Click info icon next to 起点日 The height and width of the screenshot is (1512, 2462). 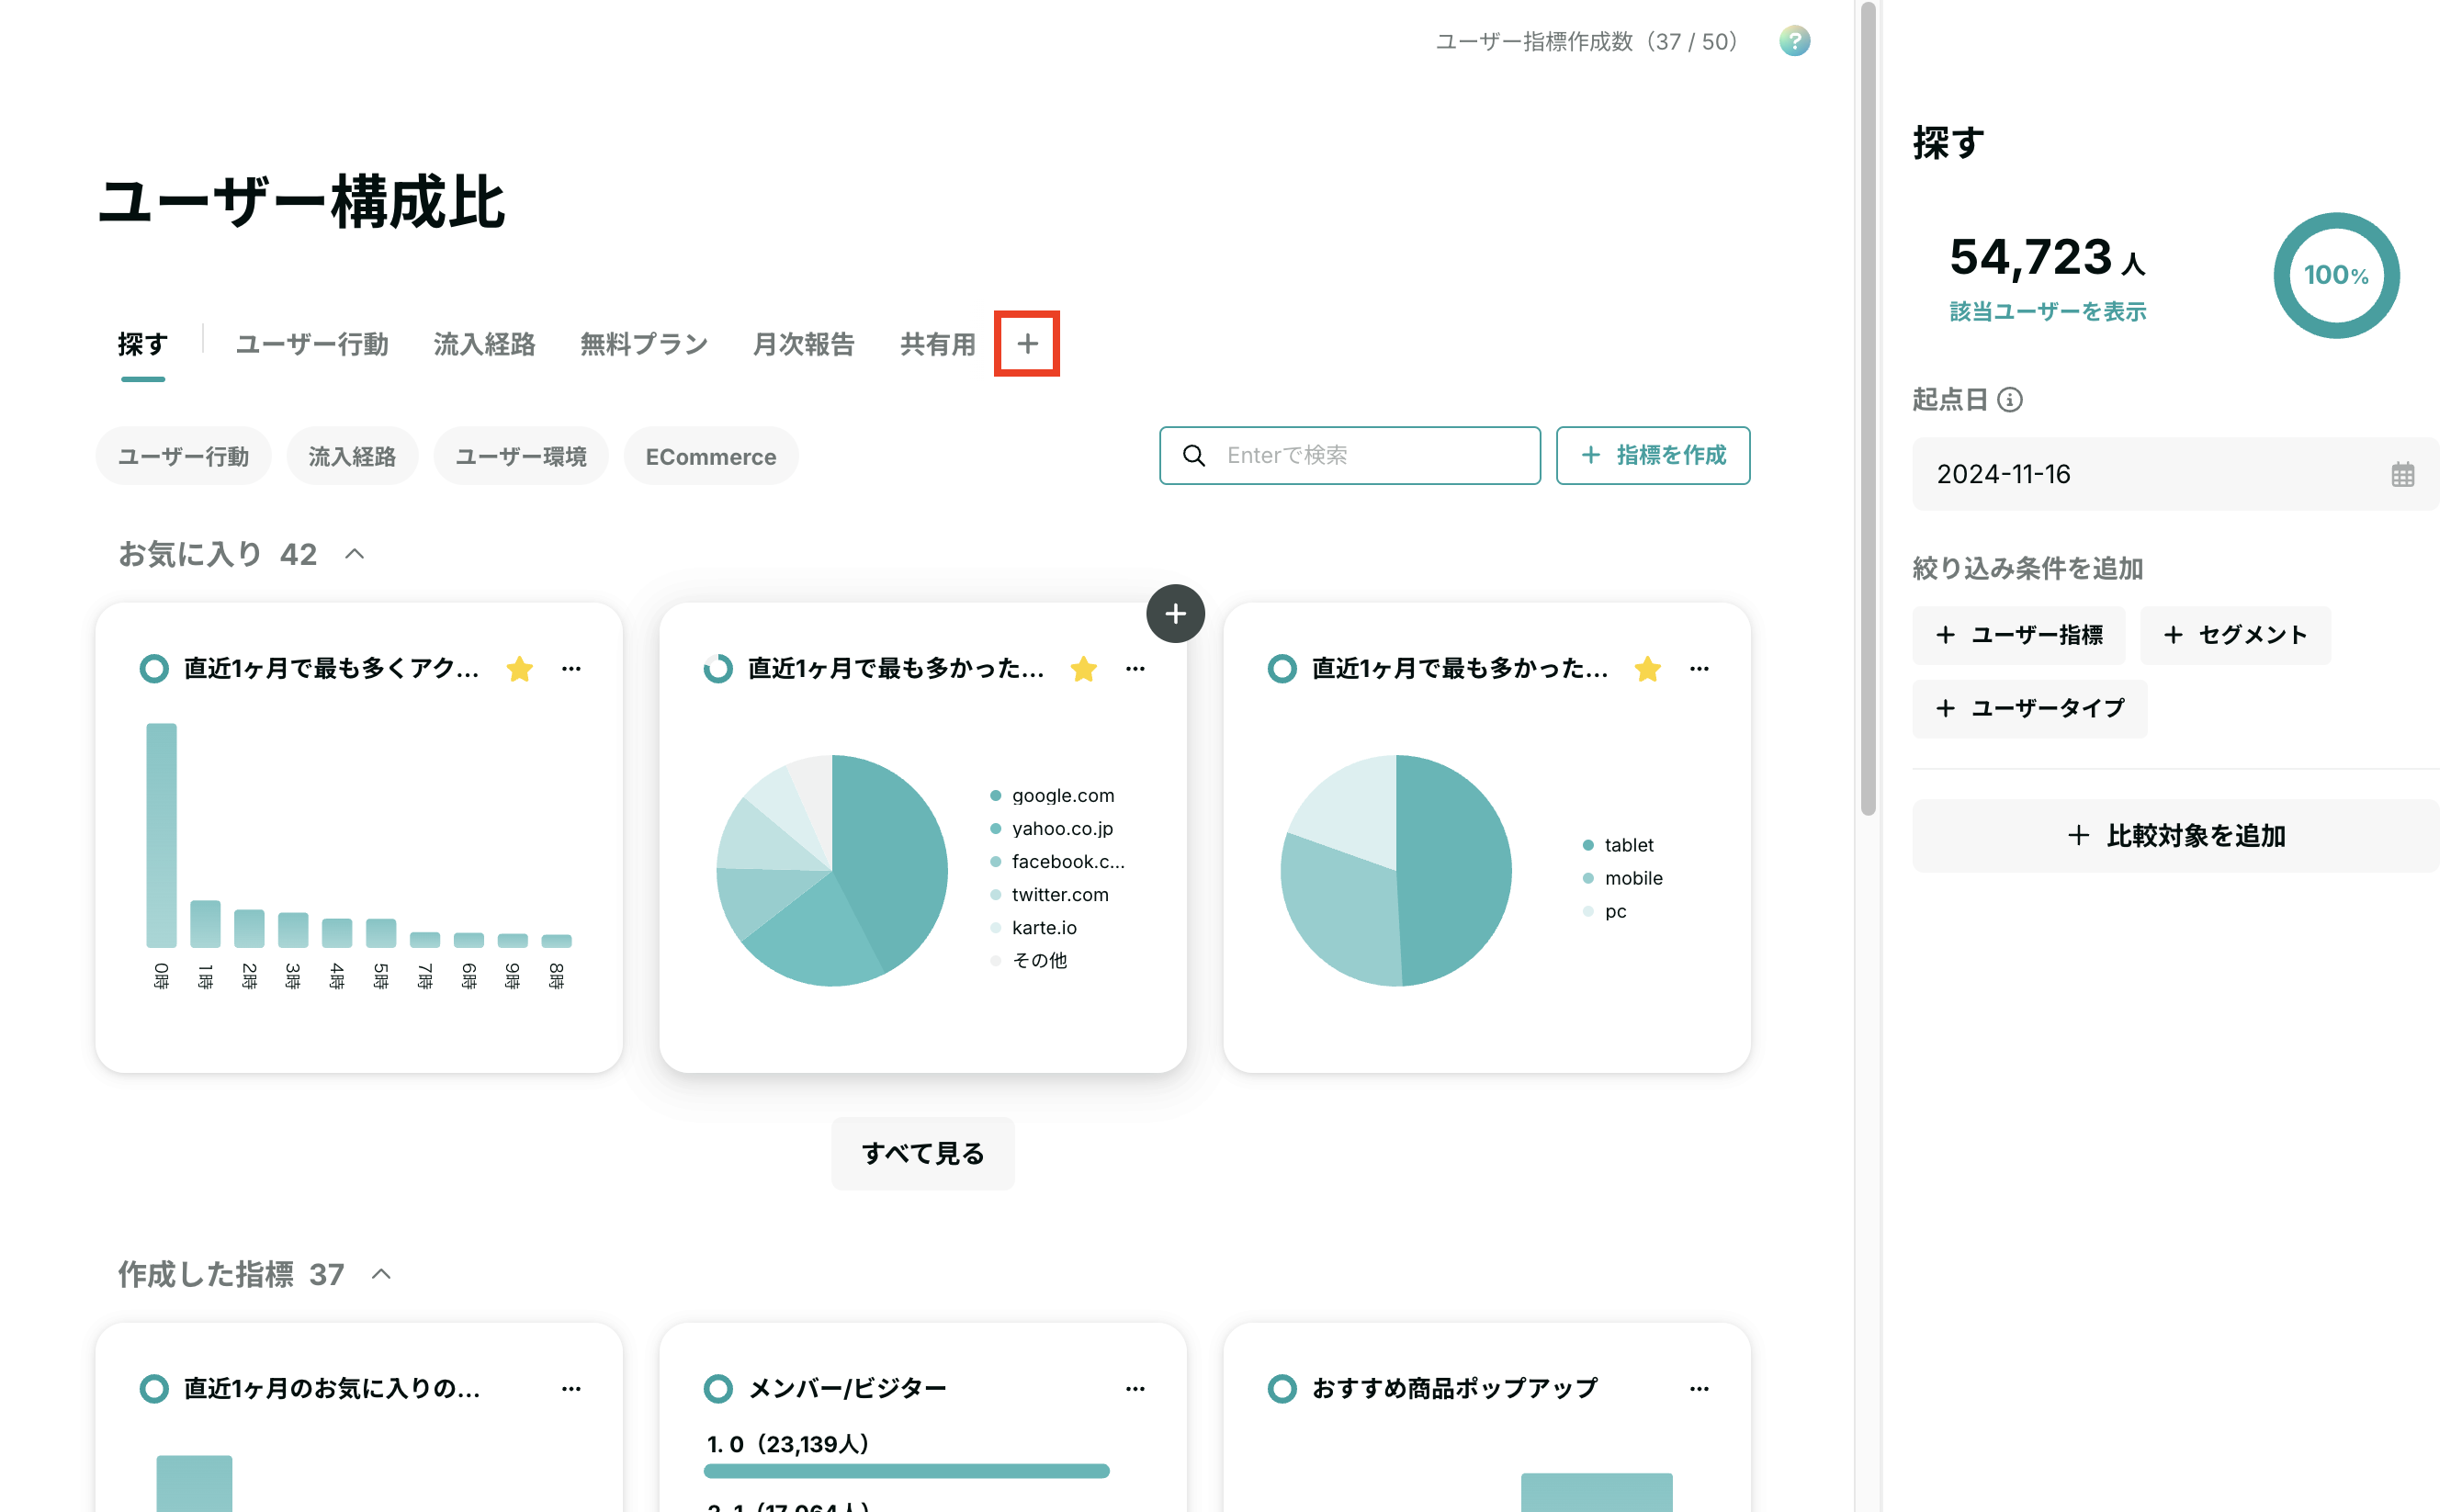(x=2009, y=400)
